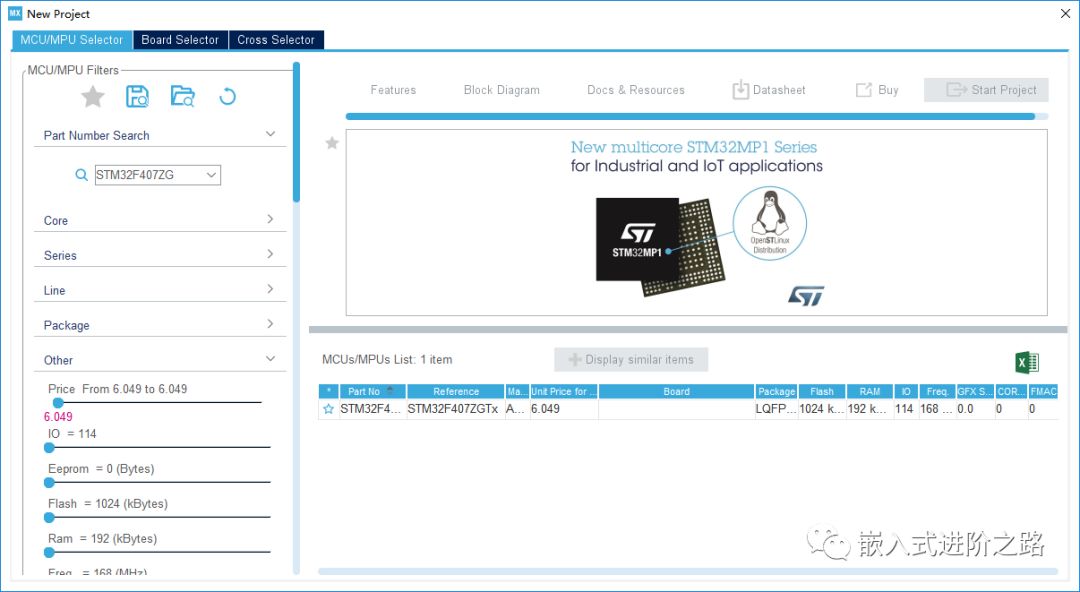Click the MX logo in the title bar
Viewport: 1080px width, 592px height.
(x=15, y=14)
